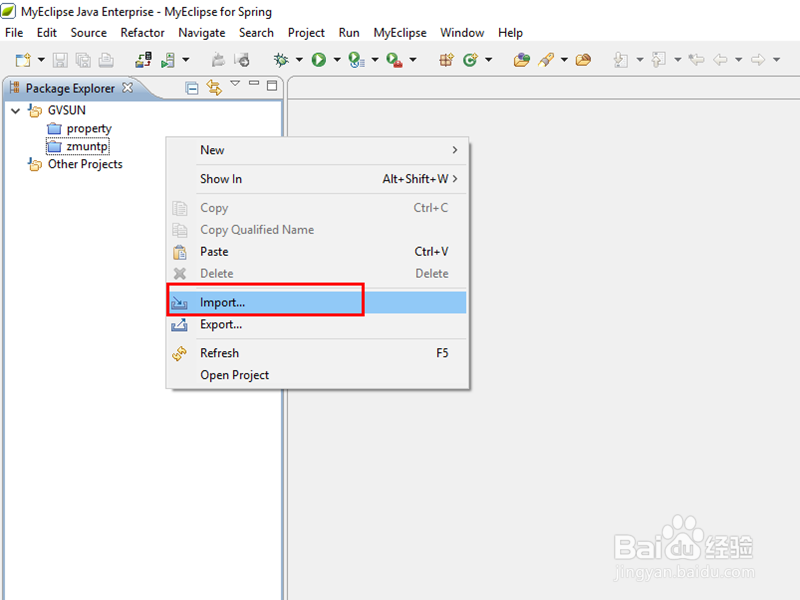Expand the New submenu in context menu
Screen dimensions: 800x600
[x=317, y=150]
